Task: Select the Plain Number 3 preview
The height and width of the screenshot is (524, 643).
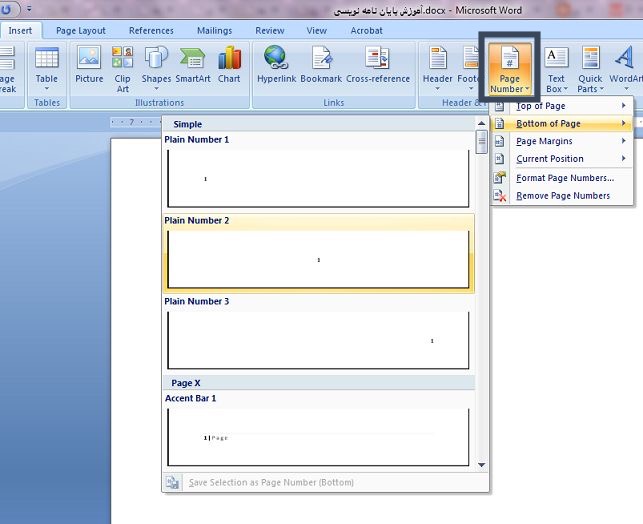Action: (x=318, y=340)
